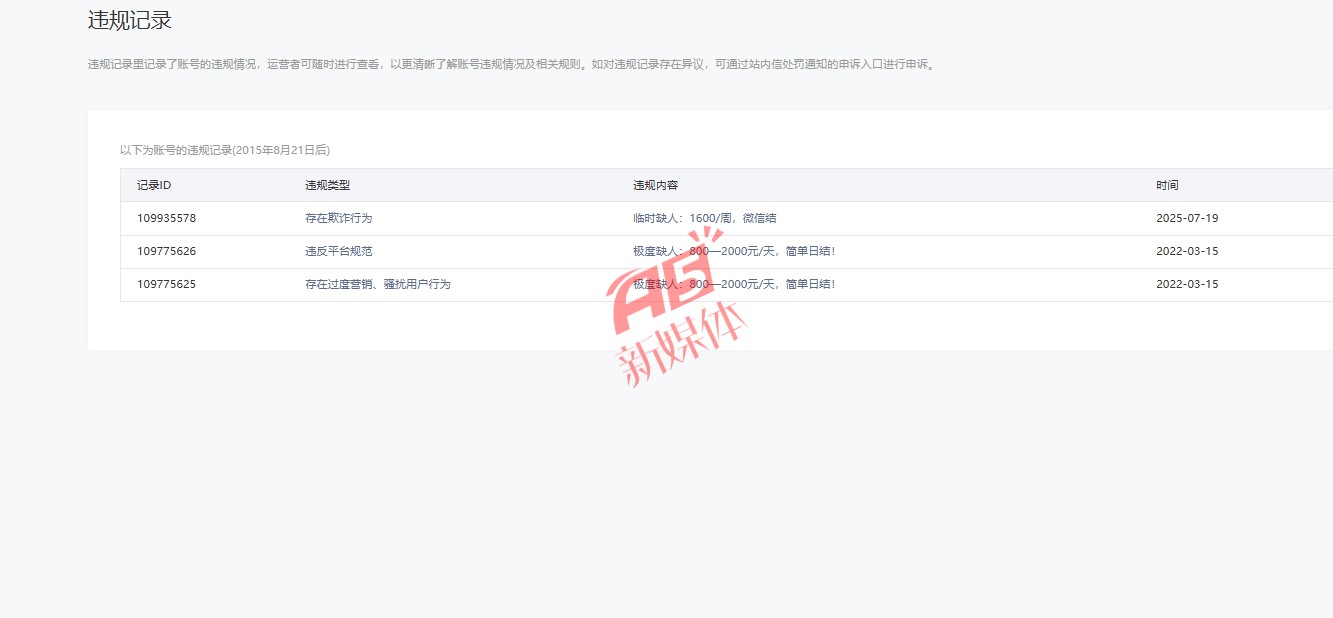Select the 记录ID column header
Image resolution: width=1333 pixels, height=618 pixels.
pos(154,185)
